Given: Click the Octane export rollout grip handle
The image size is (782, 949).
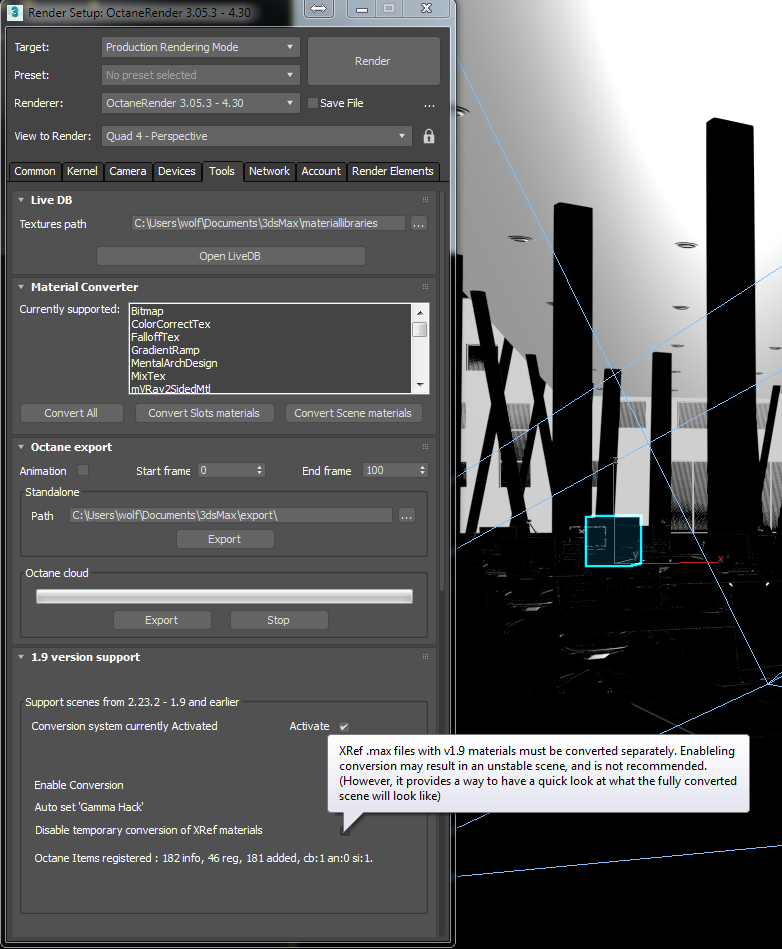Looking at the screenshot, I should click(426, 447).
